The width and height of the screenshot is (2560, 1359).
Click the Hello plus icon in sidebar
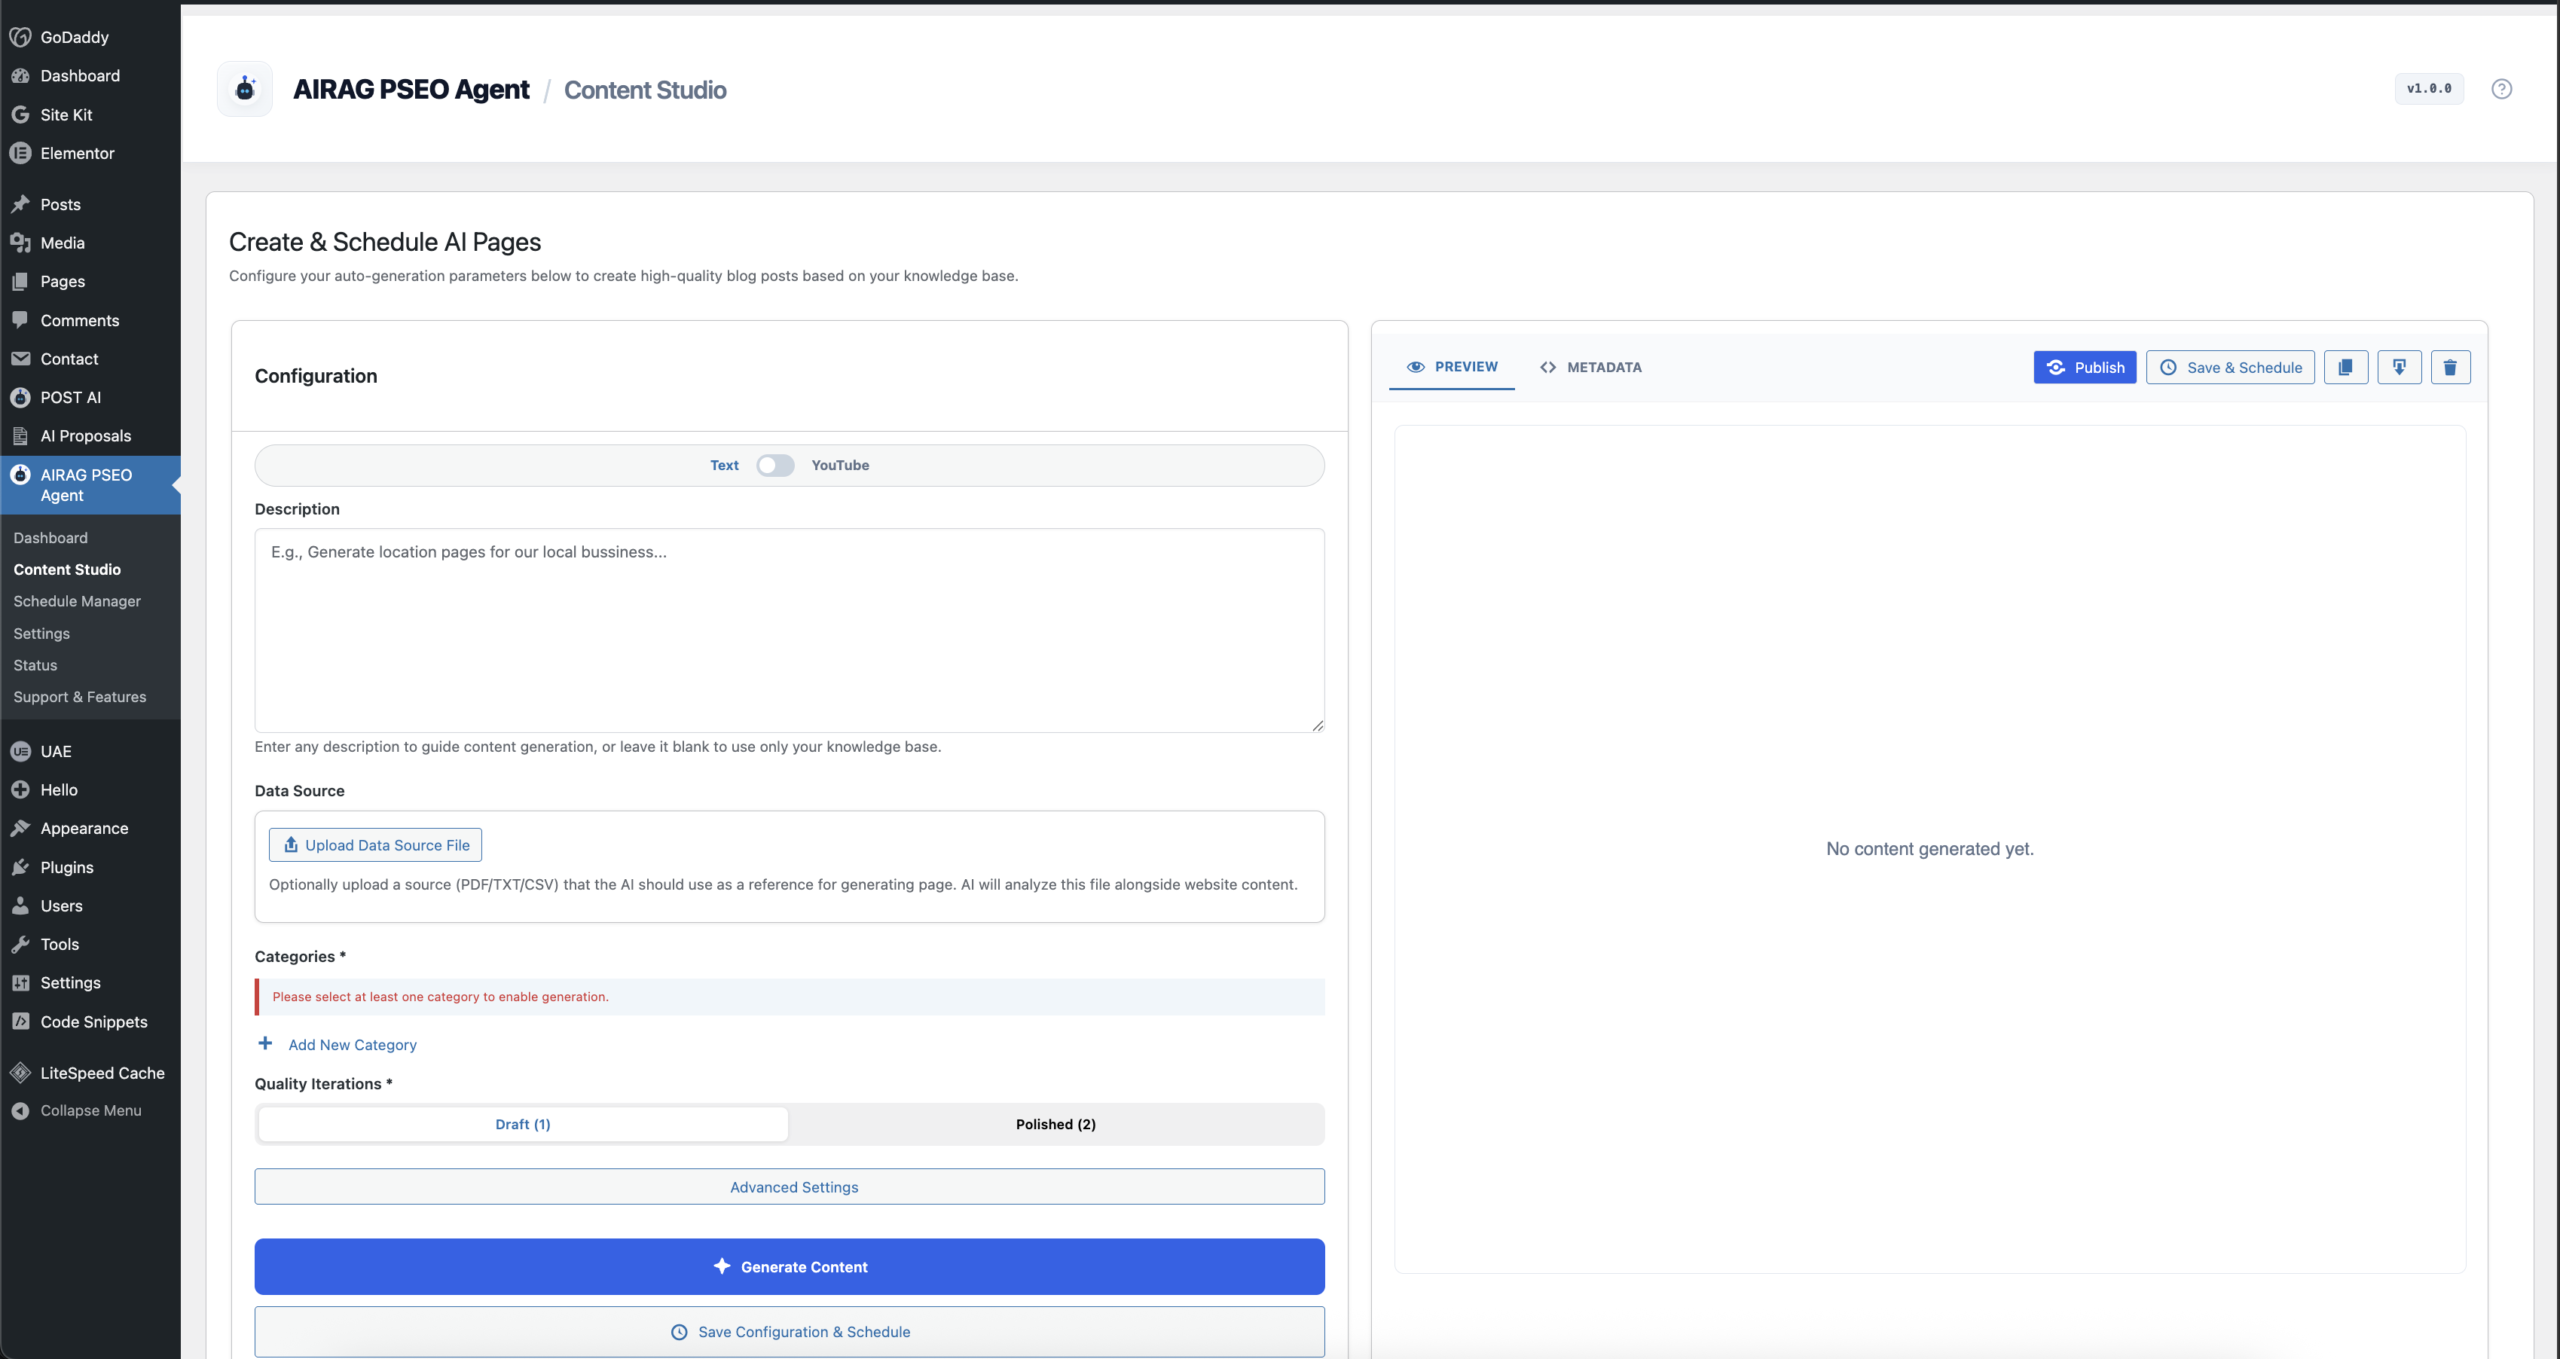point(20,790)
